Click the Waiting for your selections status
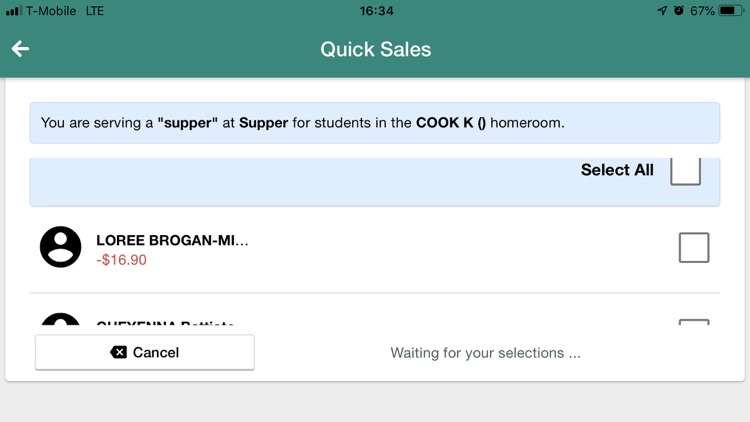 (485, 353)
